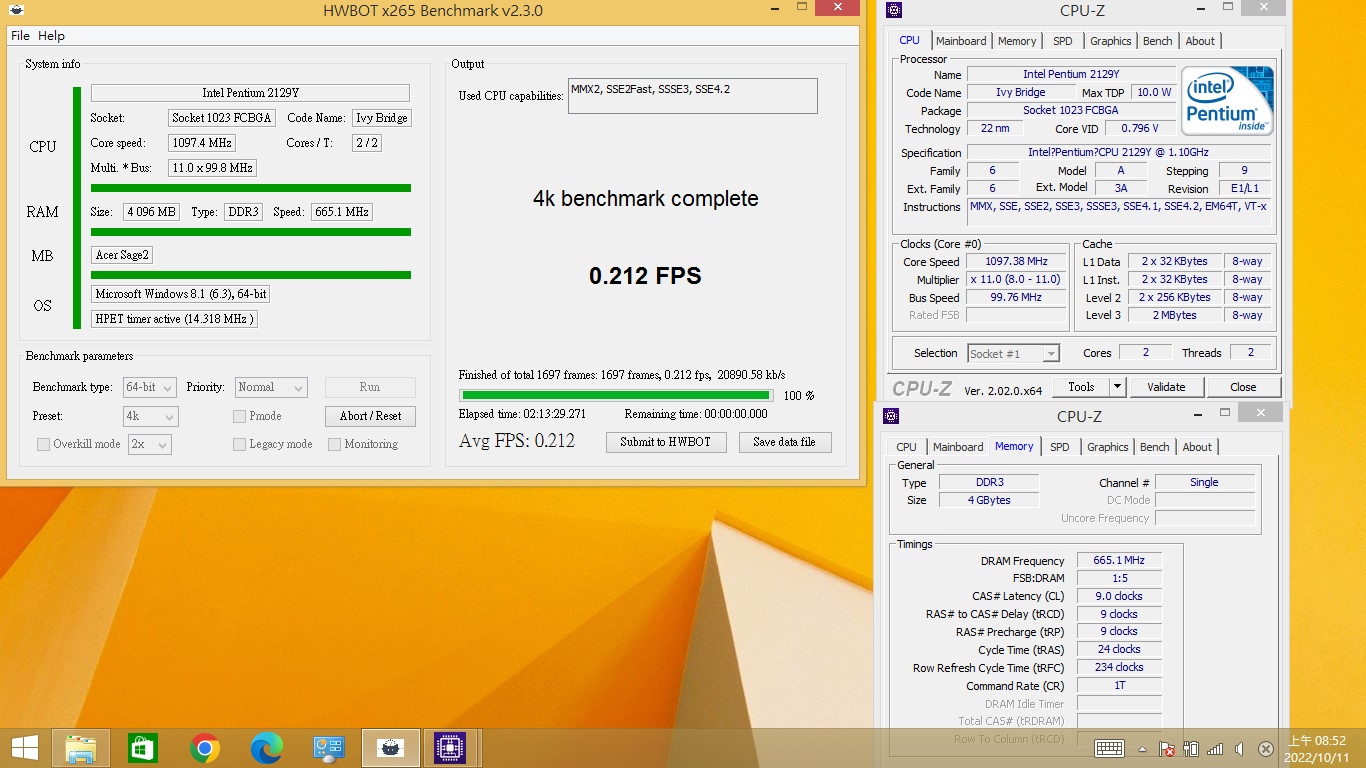Switch to SPD tab in upper CPU-Z
1366x768 pixels.
1063,41
